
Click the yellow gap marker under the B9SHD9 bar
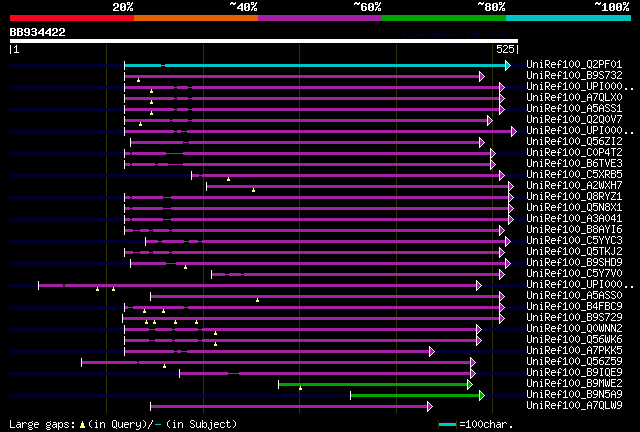tap(185, 267)
